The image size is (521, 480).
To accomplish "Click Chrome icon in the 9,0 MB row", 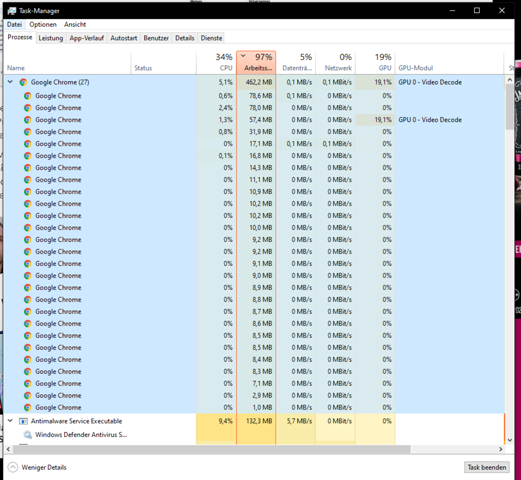I will point(28,276).
